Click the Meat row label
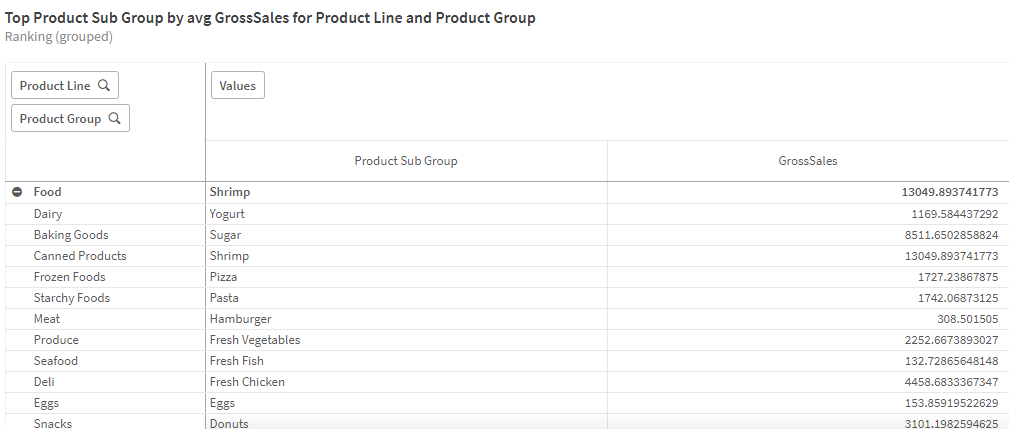The width and height of the screenshot is (1017, 432). point(47,319)
